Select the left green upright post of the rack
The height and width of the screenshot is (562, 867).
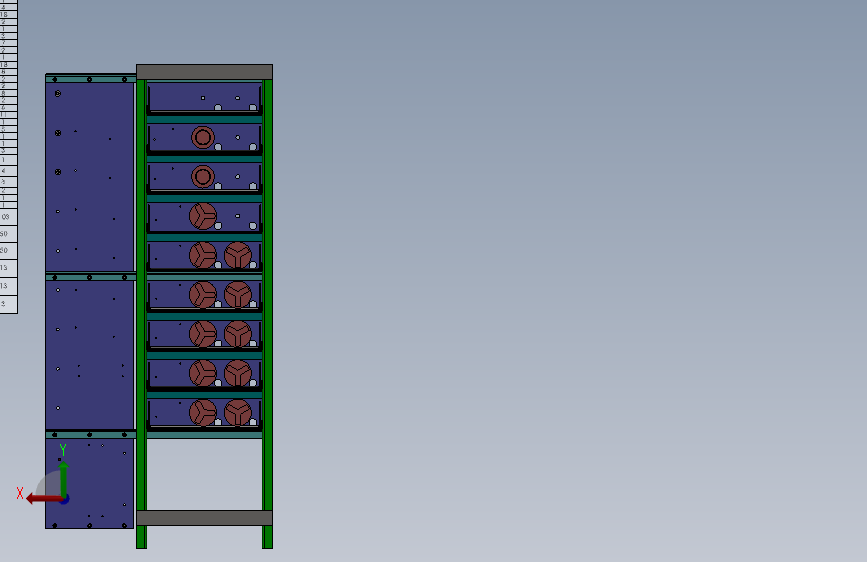pyautogui.click(x=141, y=314)
